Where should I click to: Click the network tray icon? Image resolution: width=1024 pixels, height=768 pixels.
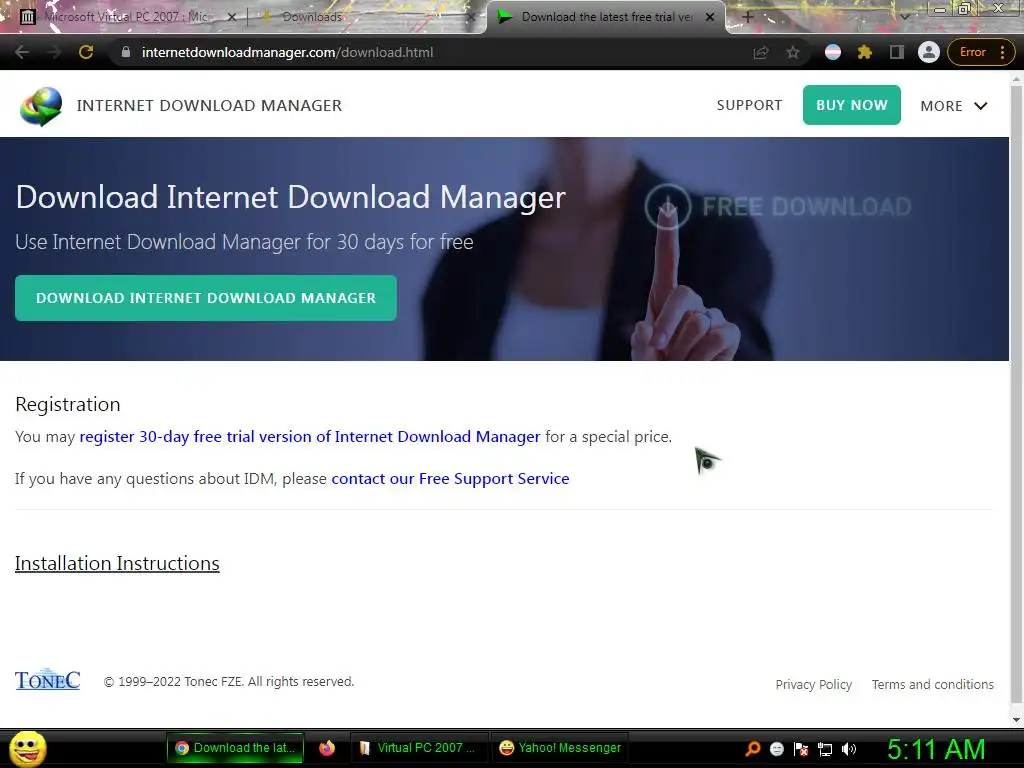825,749
